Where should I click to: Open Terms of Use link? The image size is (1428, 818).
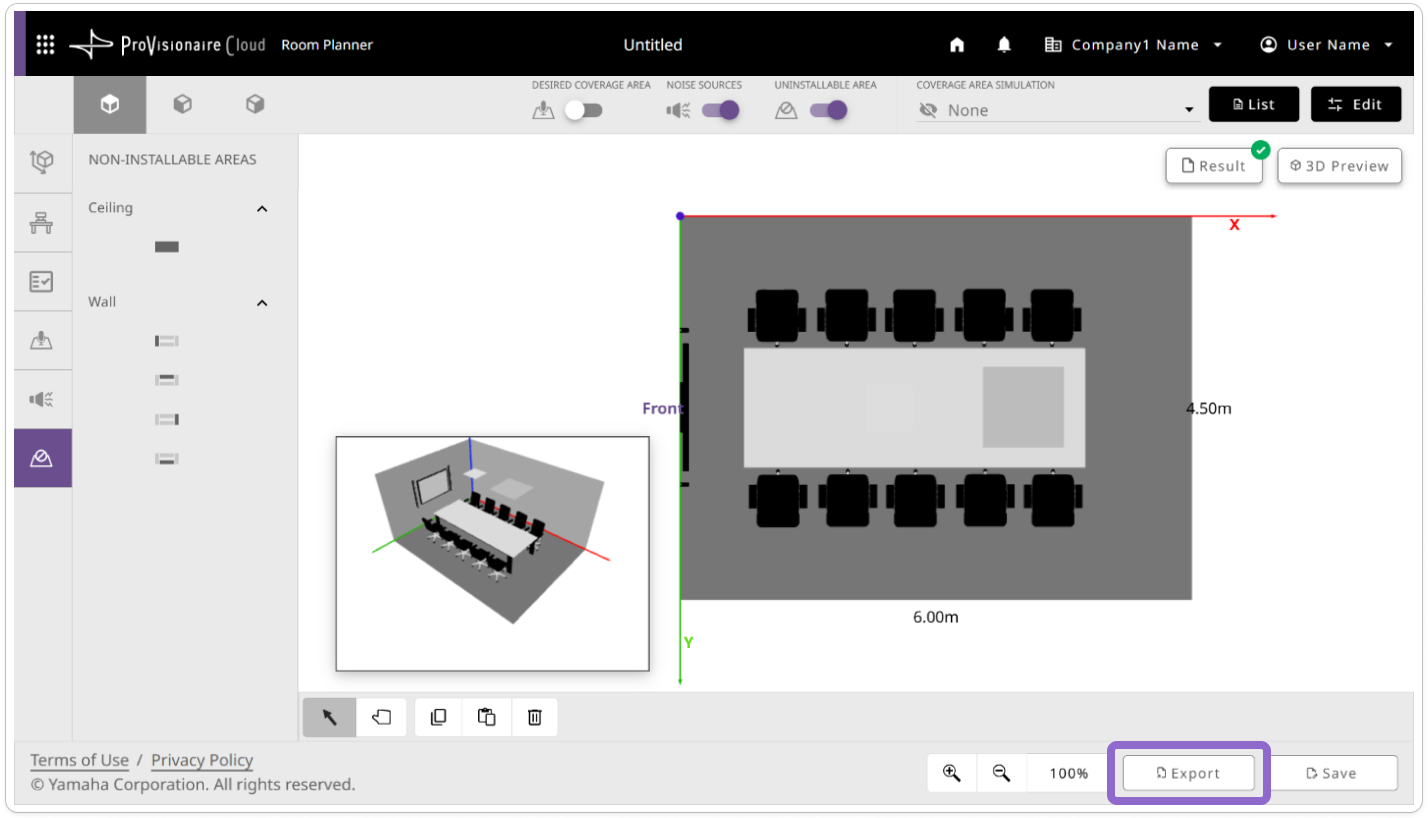tap(79, 760)
